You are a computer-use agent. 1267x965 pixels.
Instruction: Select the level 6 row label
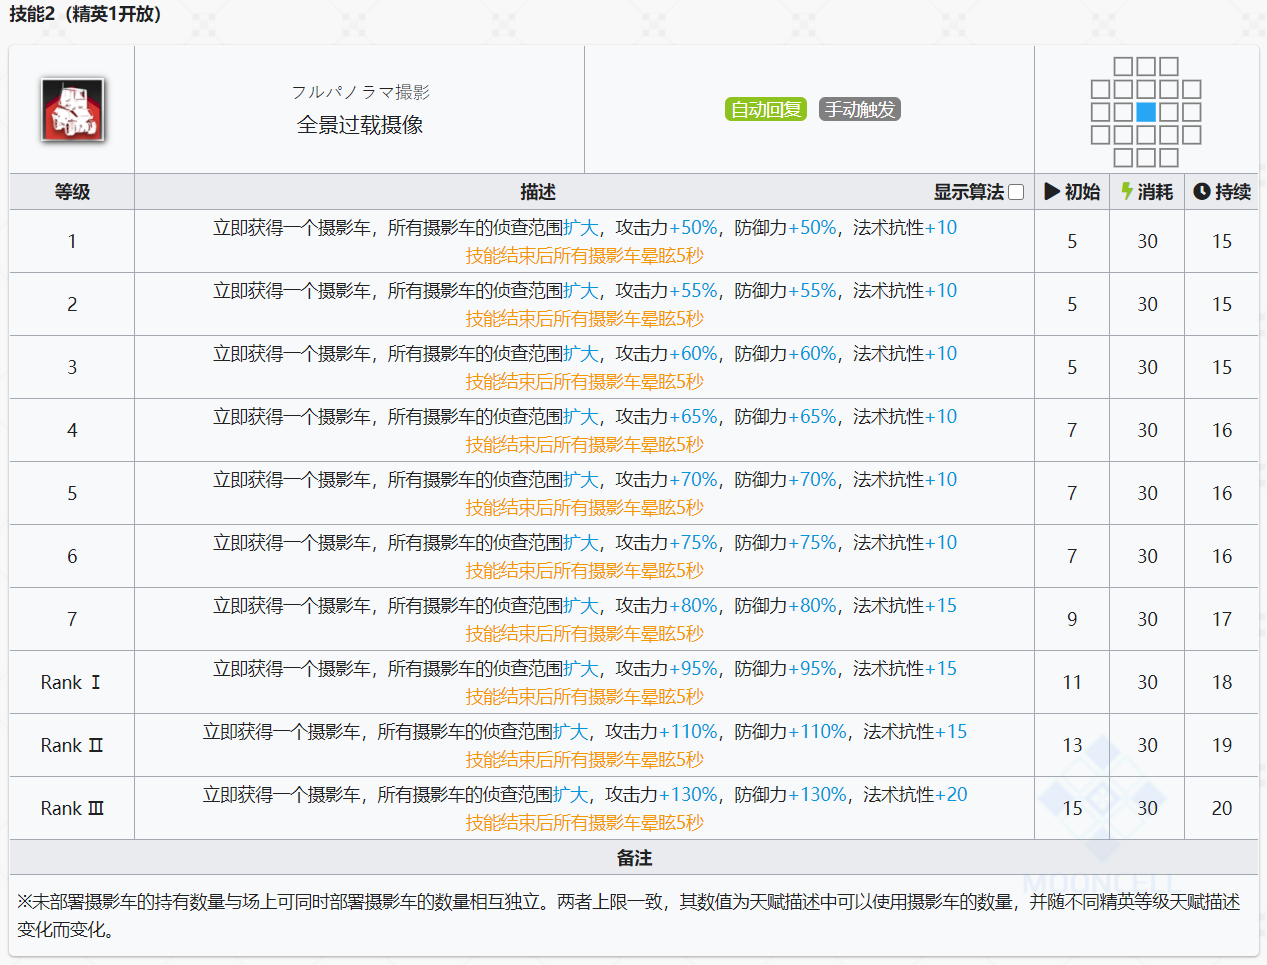click(x=72, y=556)
